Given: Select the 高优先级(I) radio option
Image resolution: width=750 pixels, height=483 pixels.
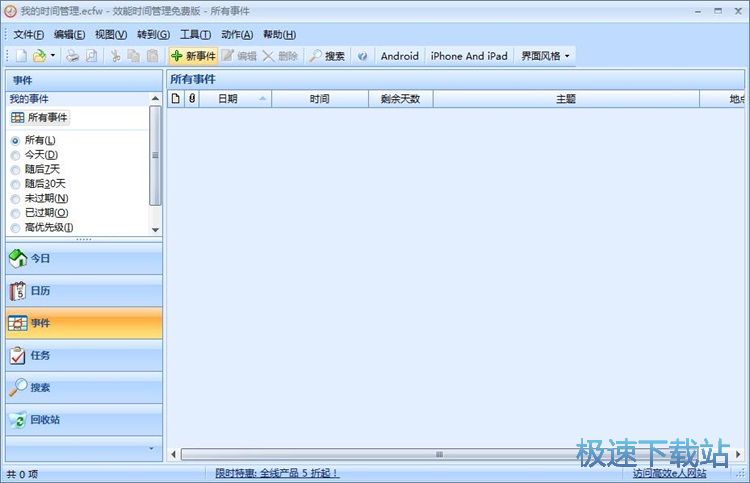Looking at the screenshot, I should (42, 228).
